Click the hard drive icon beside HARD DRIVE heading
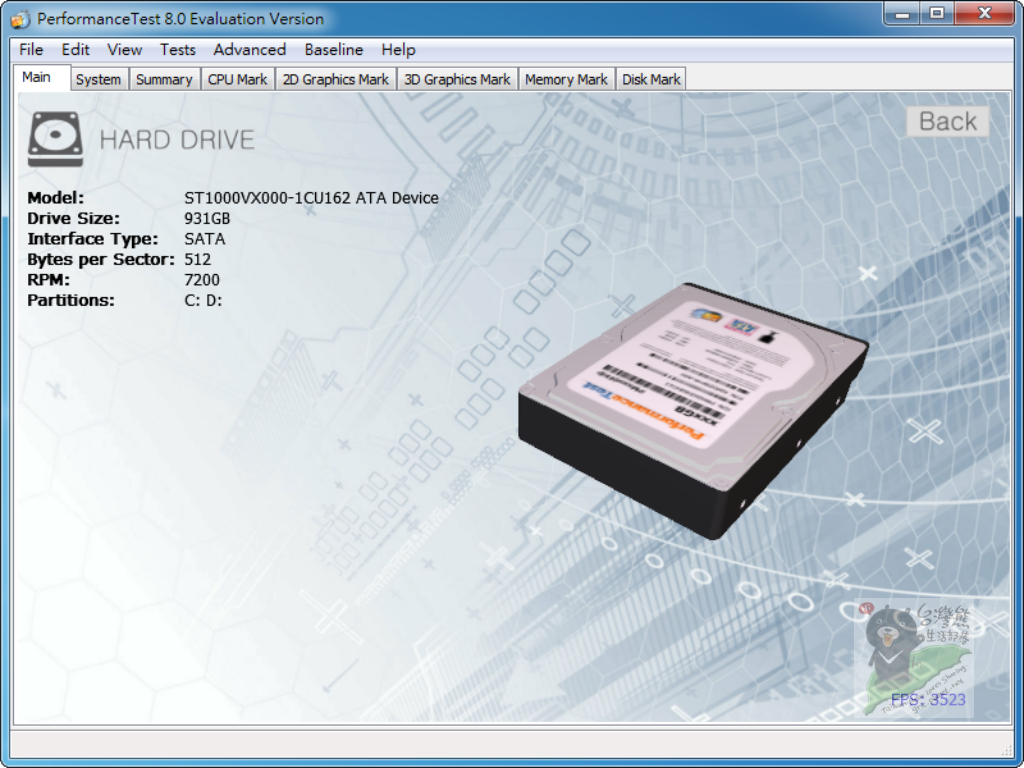This screenshot has height=768, width=1024. tap(56, 139)
